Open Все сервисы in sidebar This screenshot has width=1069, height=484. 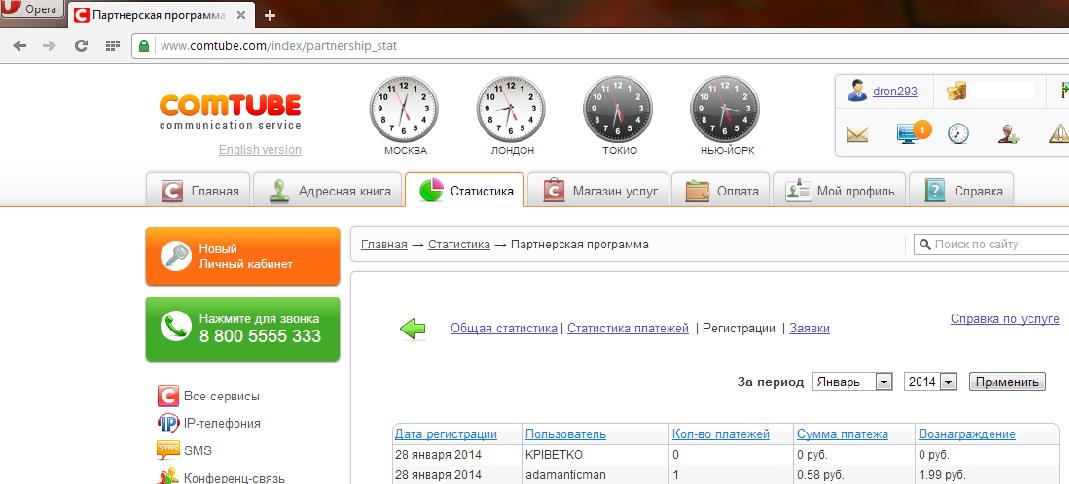(x=209, y=396)
